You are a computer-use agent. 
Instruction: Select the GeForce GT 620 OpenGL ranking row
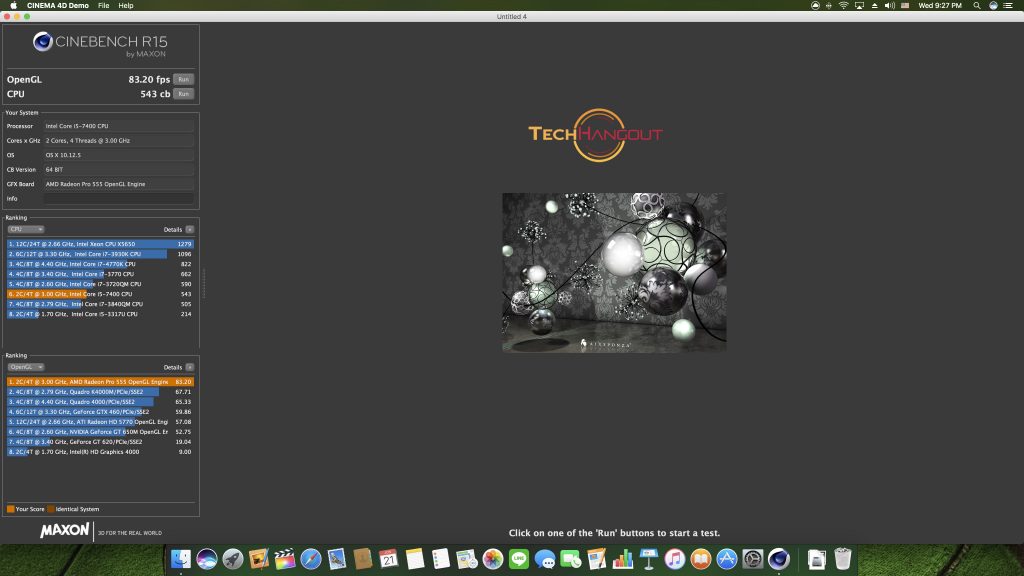click(x=100, y=442)
